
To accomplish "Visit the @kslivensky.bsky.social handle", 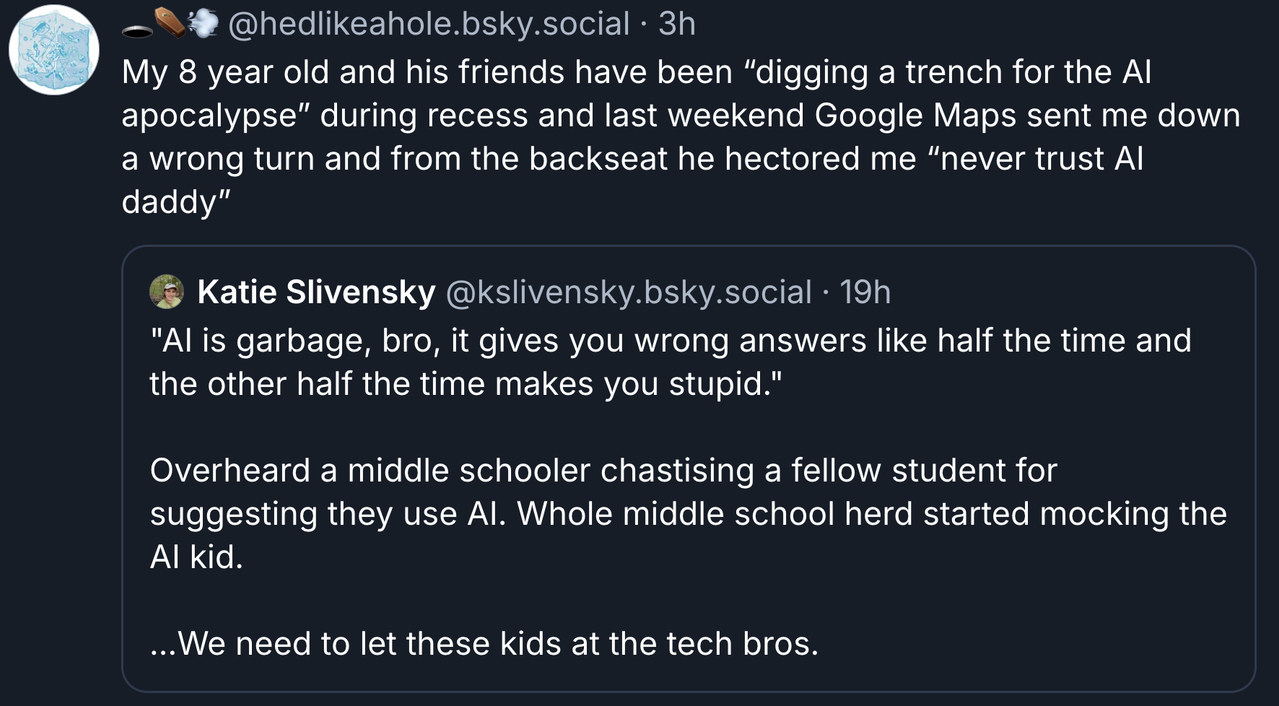I will point(627,292).
